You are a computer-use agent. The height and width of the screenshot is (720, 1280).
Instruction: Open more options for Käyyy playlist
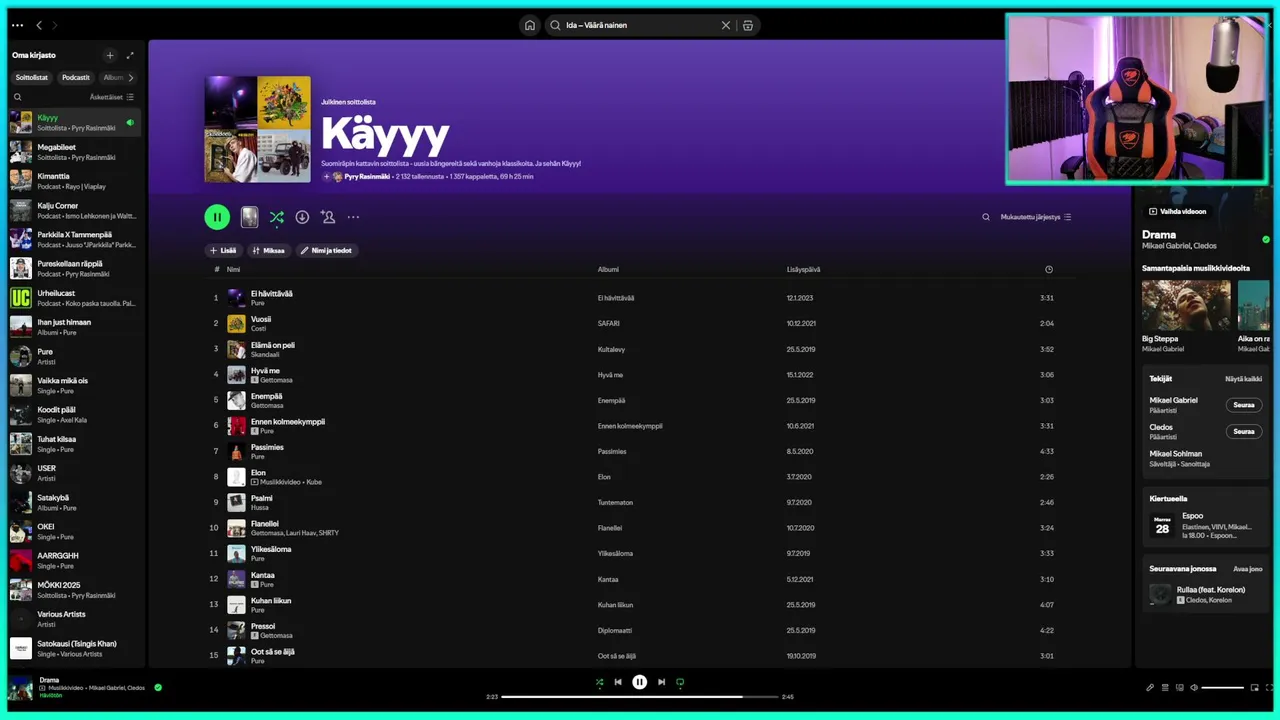pos(353,217)
